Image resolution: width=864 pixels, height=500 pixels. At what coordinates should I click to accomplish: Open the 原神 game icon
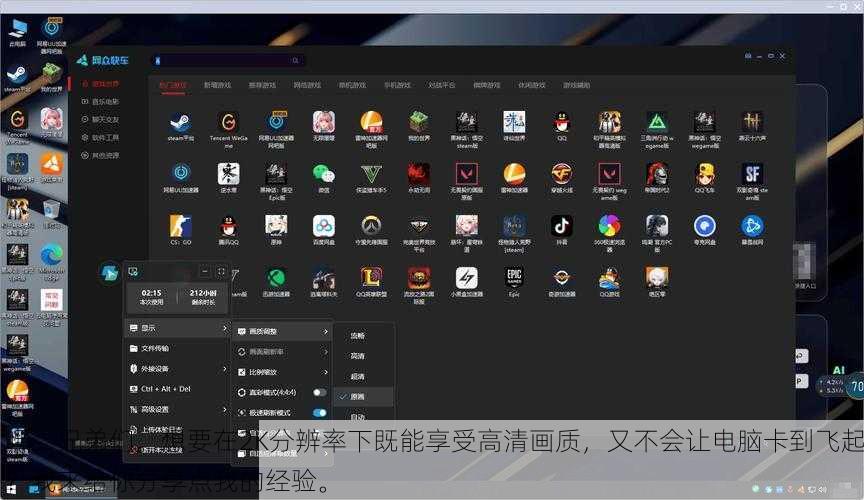[x=276, y=226]
